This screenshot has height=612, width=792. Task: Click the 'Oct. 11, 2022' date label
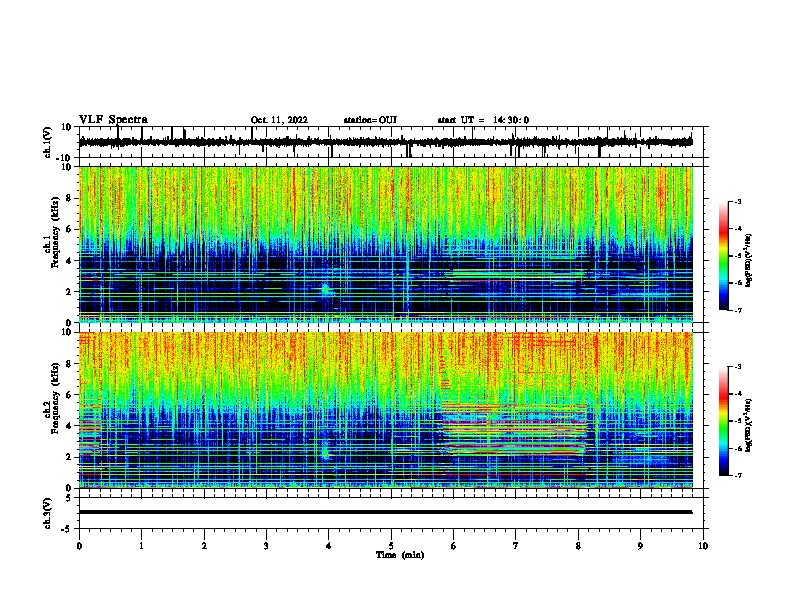[279, 120]
